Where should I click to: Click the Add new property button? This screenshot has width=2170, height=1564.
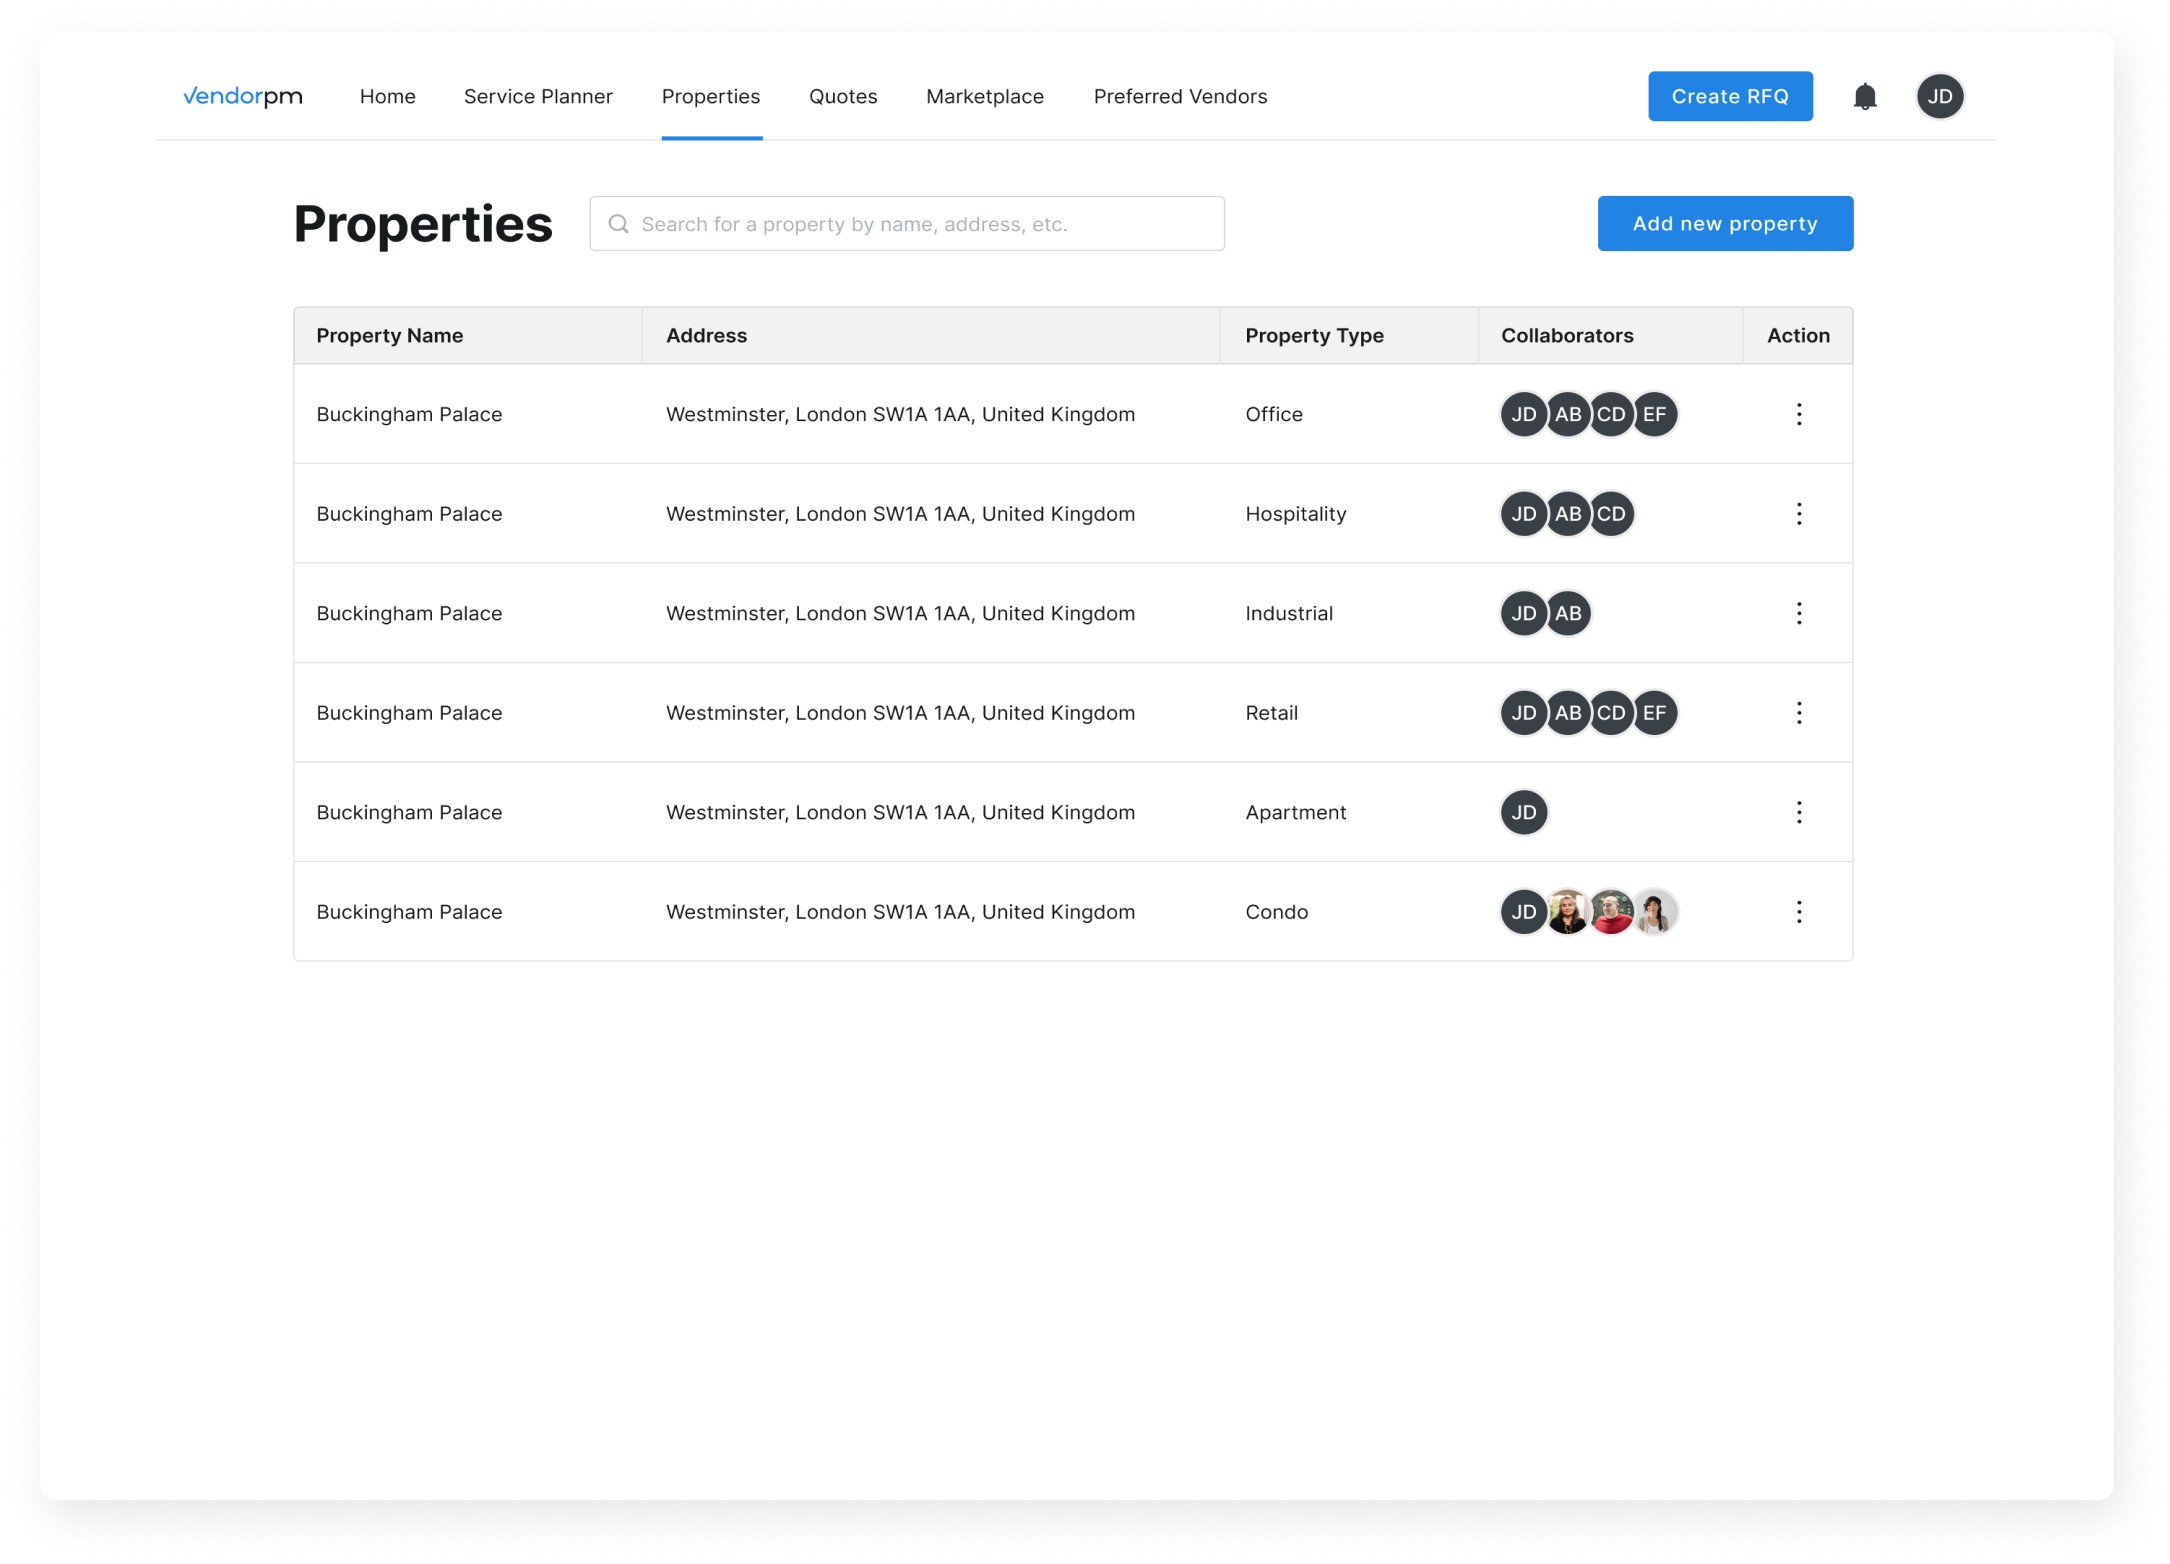[x=1724, y=224]
